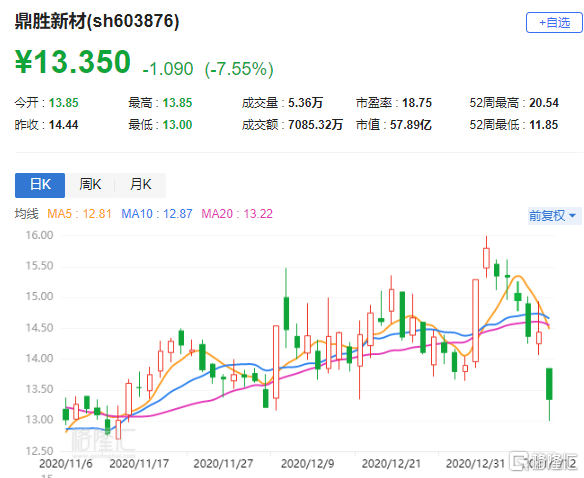Switch to the 月K monthly chart tab
Screen dimensions: 584x478
tap(140, 185)
